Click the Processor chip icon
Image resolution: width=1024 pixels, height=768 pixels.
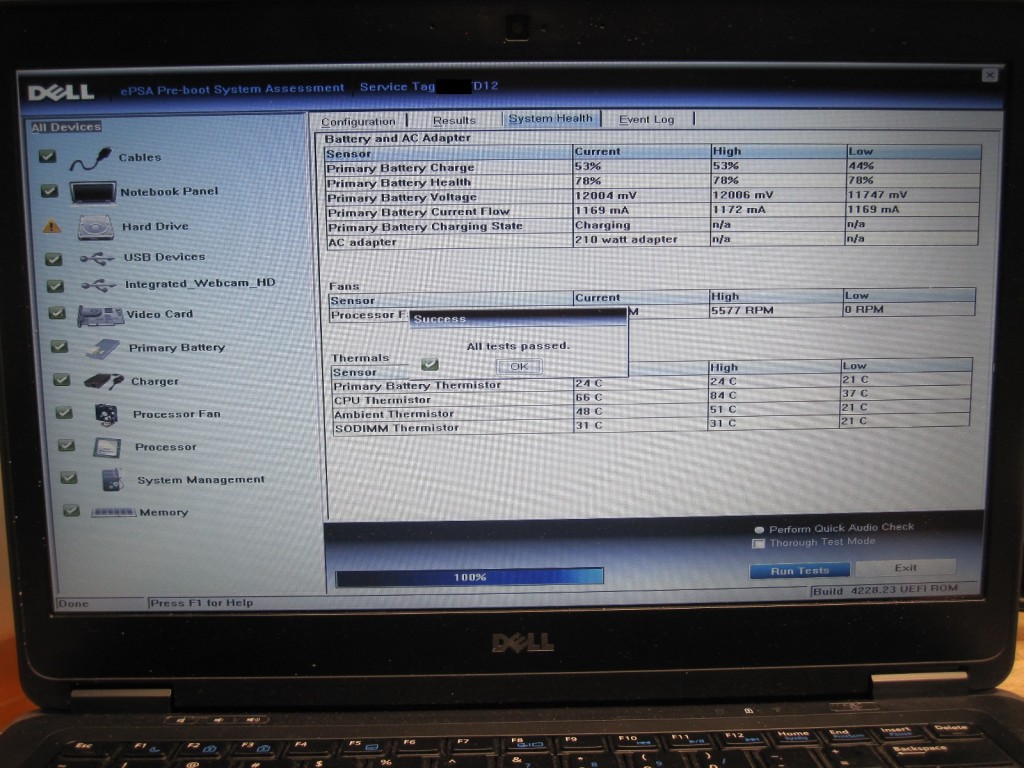[107, 447]
